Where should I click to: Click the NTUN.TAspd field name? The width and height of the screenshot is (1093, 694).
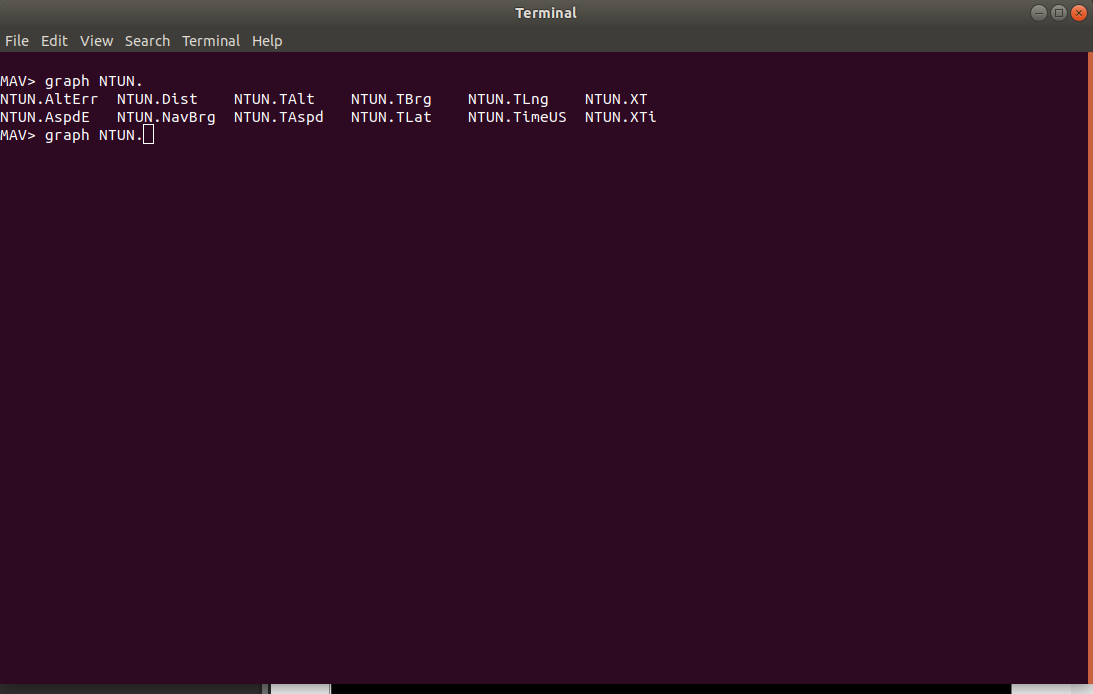(x=279, y=117)
